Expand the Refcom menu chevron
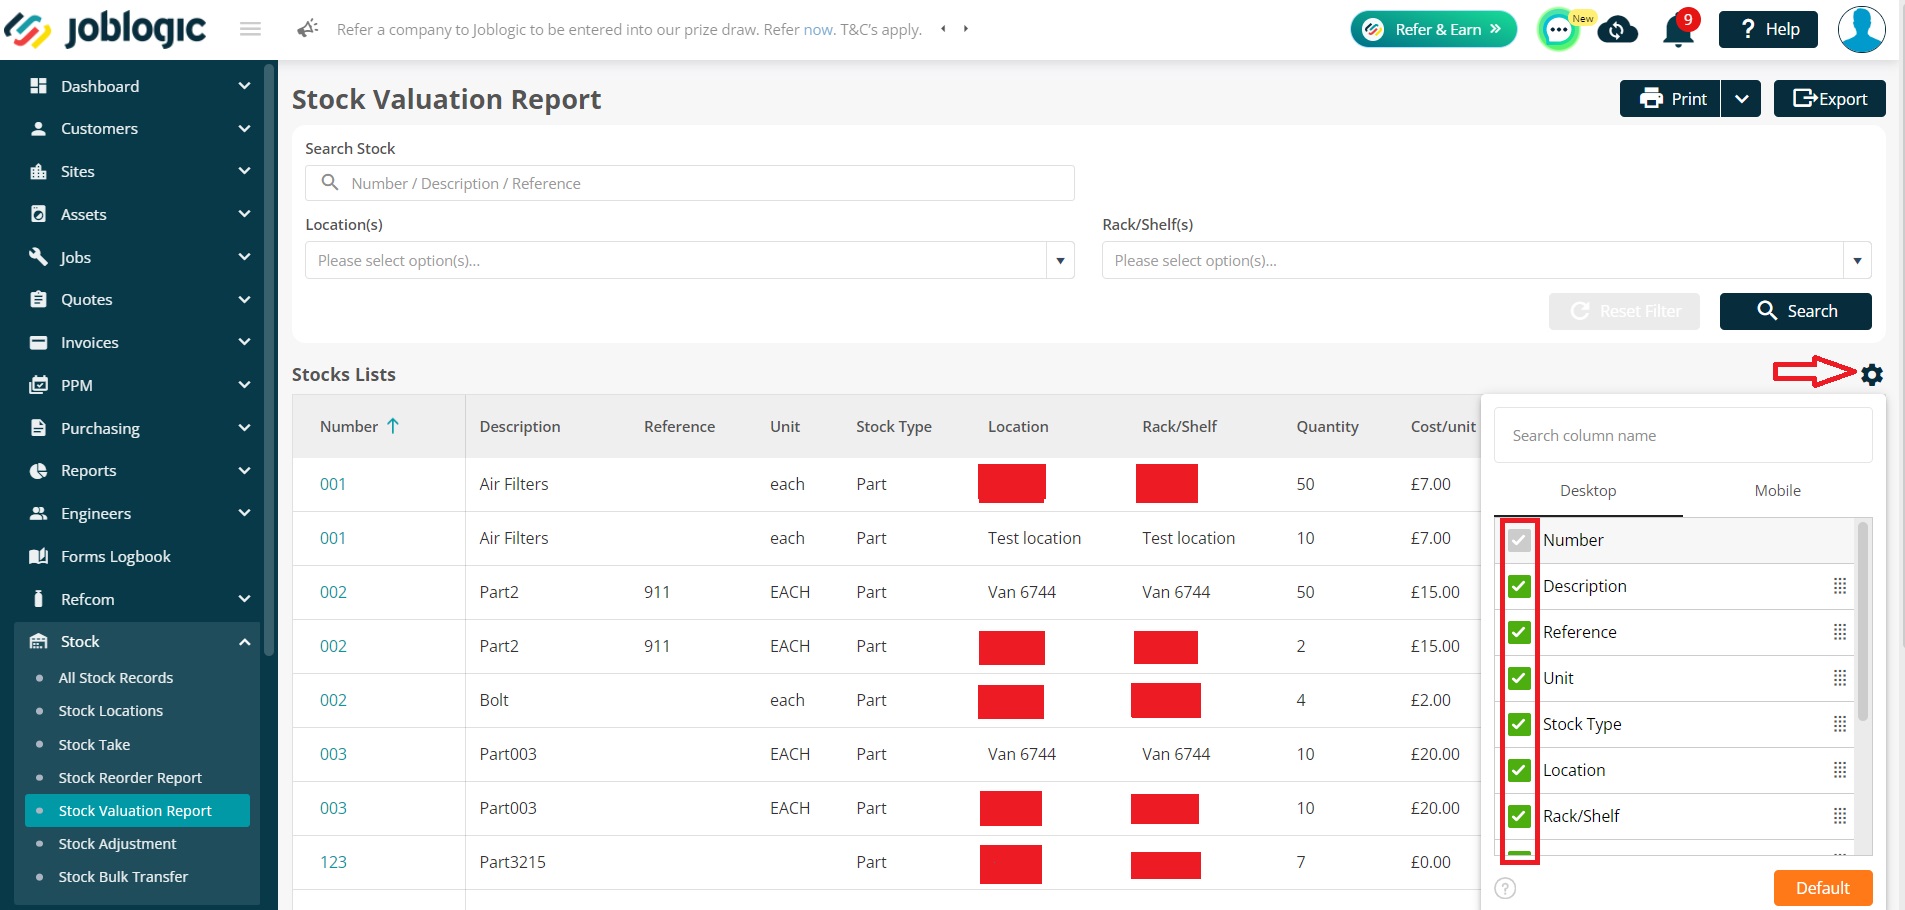 point(244,599)
